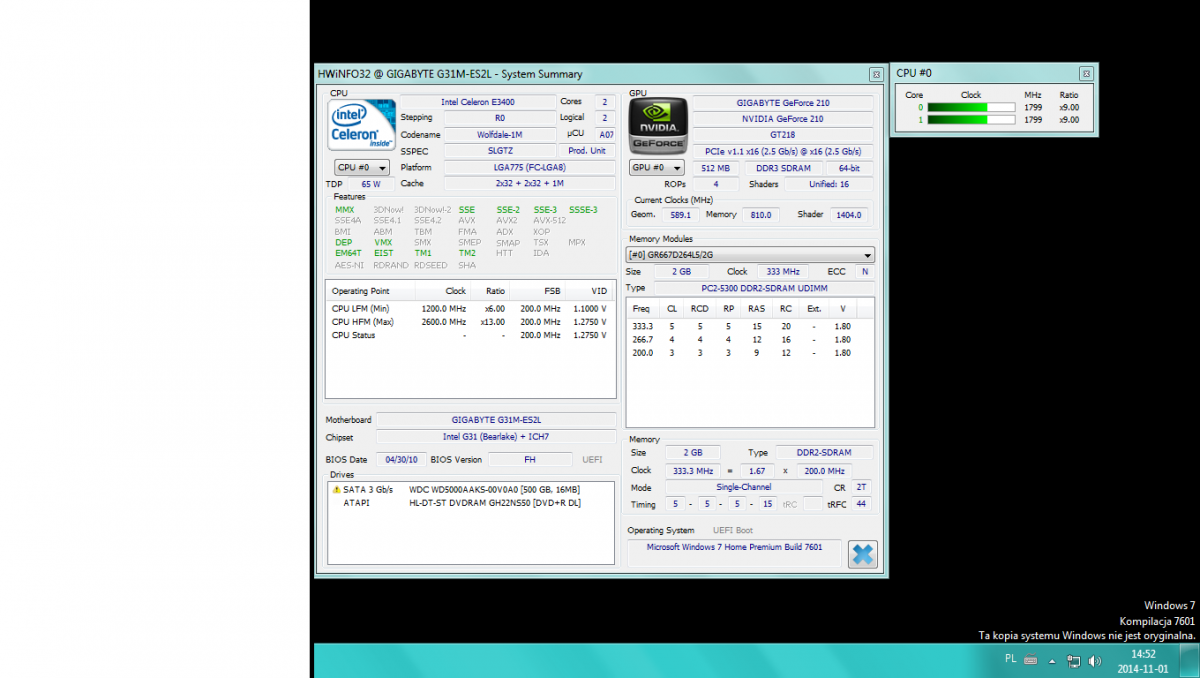
Task: Click the Core 0 clock progress bar
Action: coord(971,107)
